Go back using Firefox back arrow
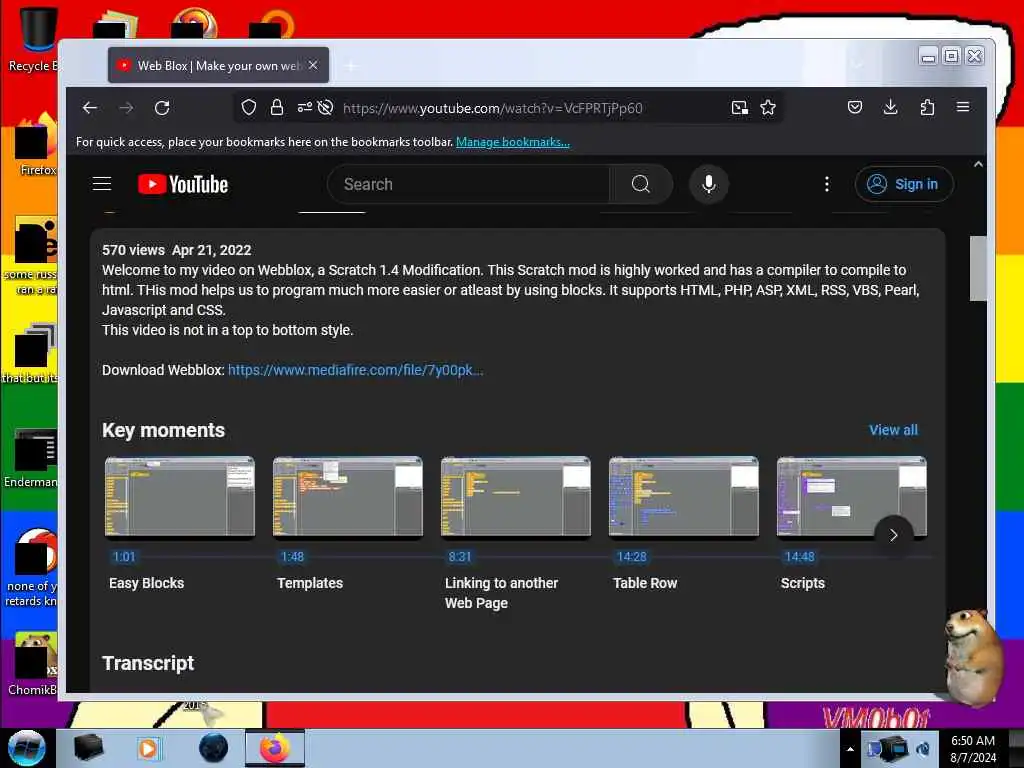Image resolution: width=1024 pixels, height=768 pixels. tap(90, 108)
